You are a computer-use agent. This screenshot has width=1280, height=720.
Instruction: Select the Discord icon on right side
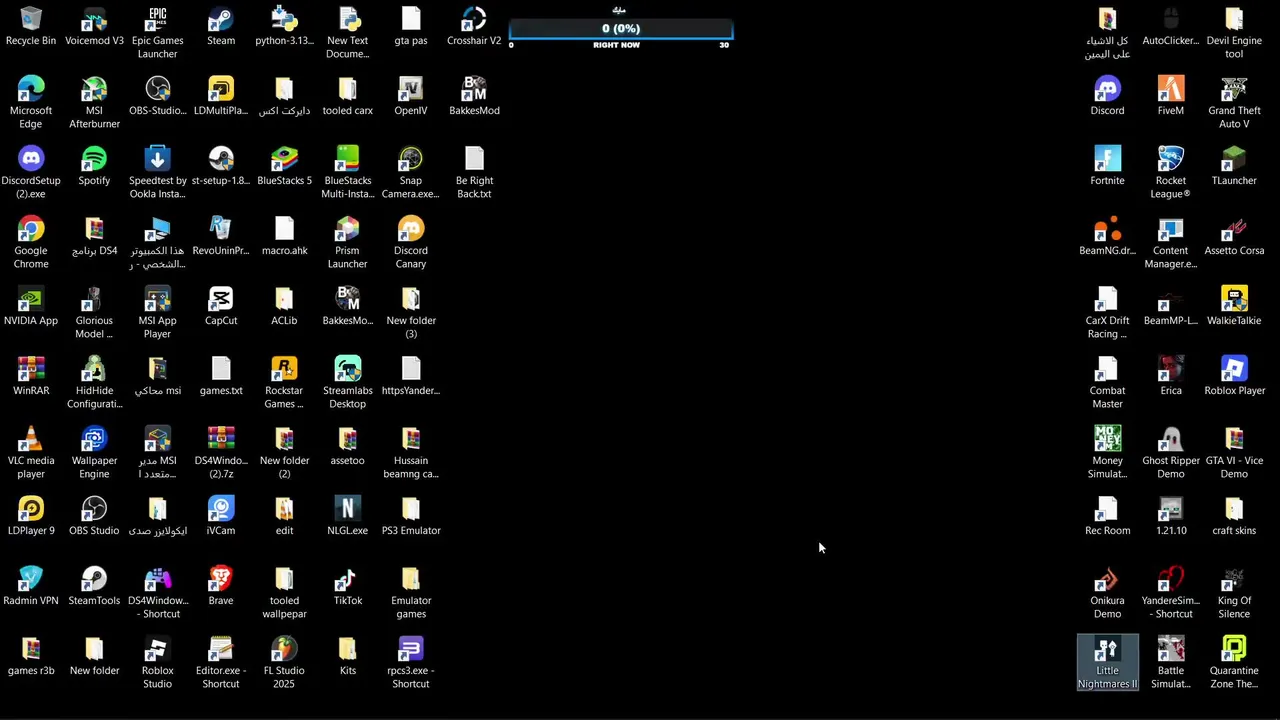coord(1107,97)
